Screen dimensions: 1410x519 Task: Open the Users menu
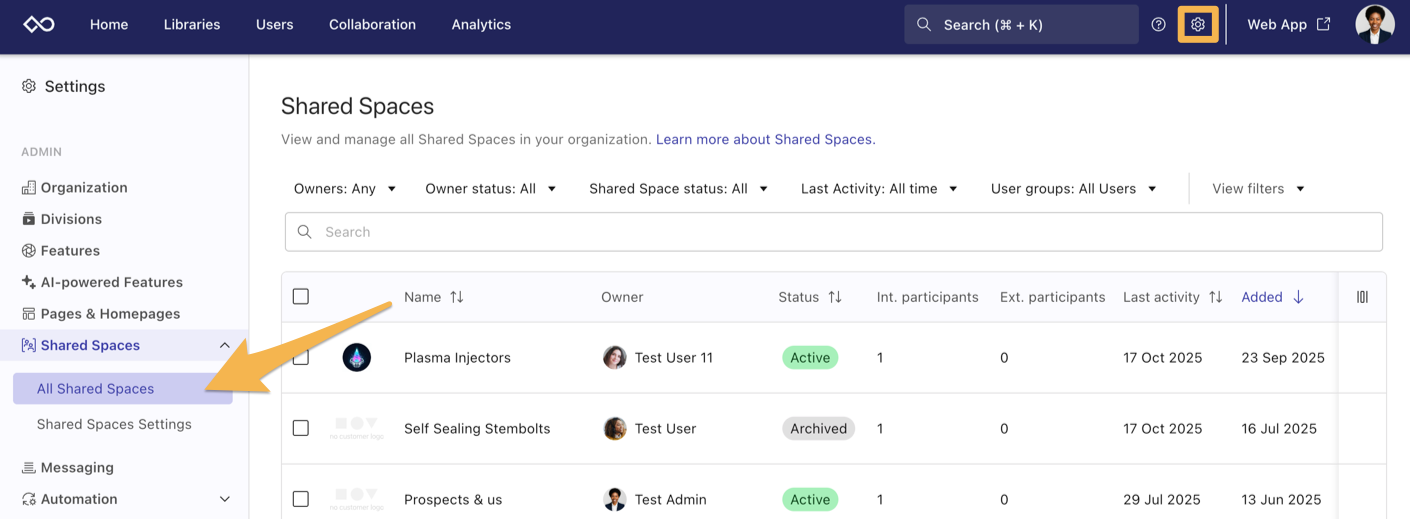coord(275,24)
